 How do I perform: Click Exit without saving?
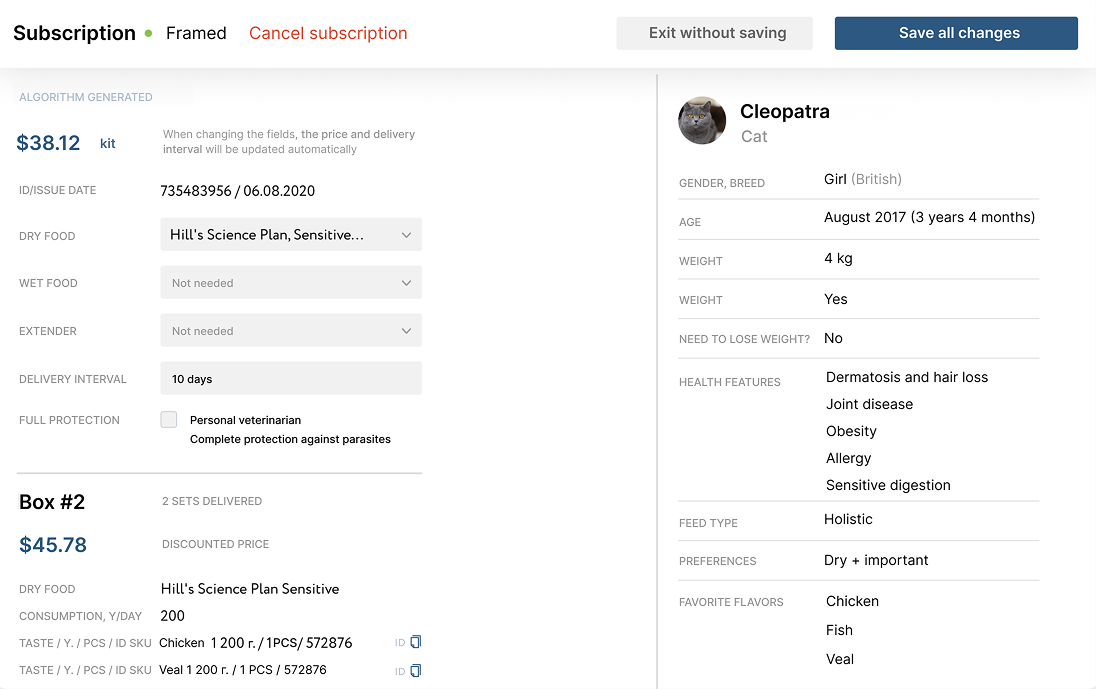[714, 33]
